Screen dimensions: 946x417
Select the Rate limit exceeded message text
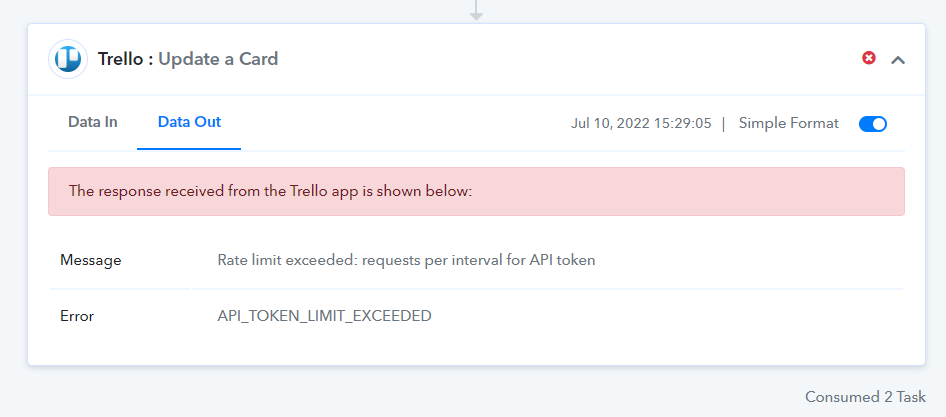pos(406,260)
